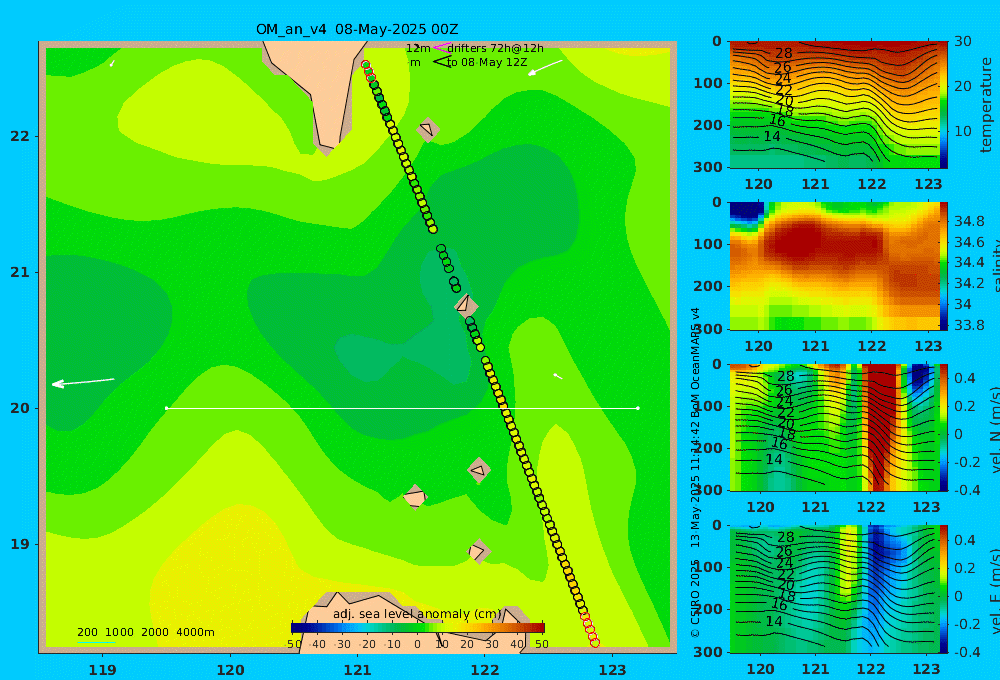1000x680 pixels.
Task: Click the salinity colorbar scale
Action: coord(944,266)
